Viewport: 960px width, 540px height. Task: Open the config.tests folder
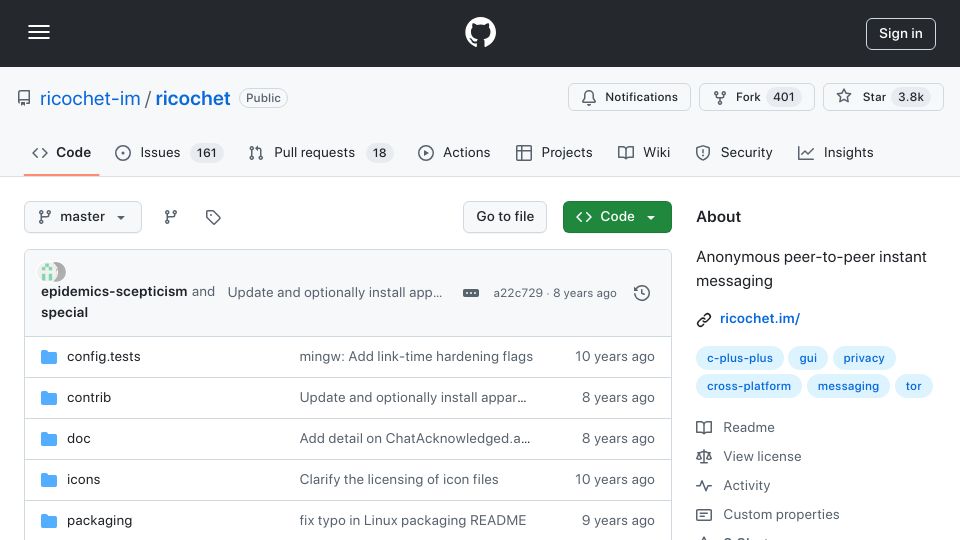tap(103, 356)
